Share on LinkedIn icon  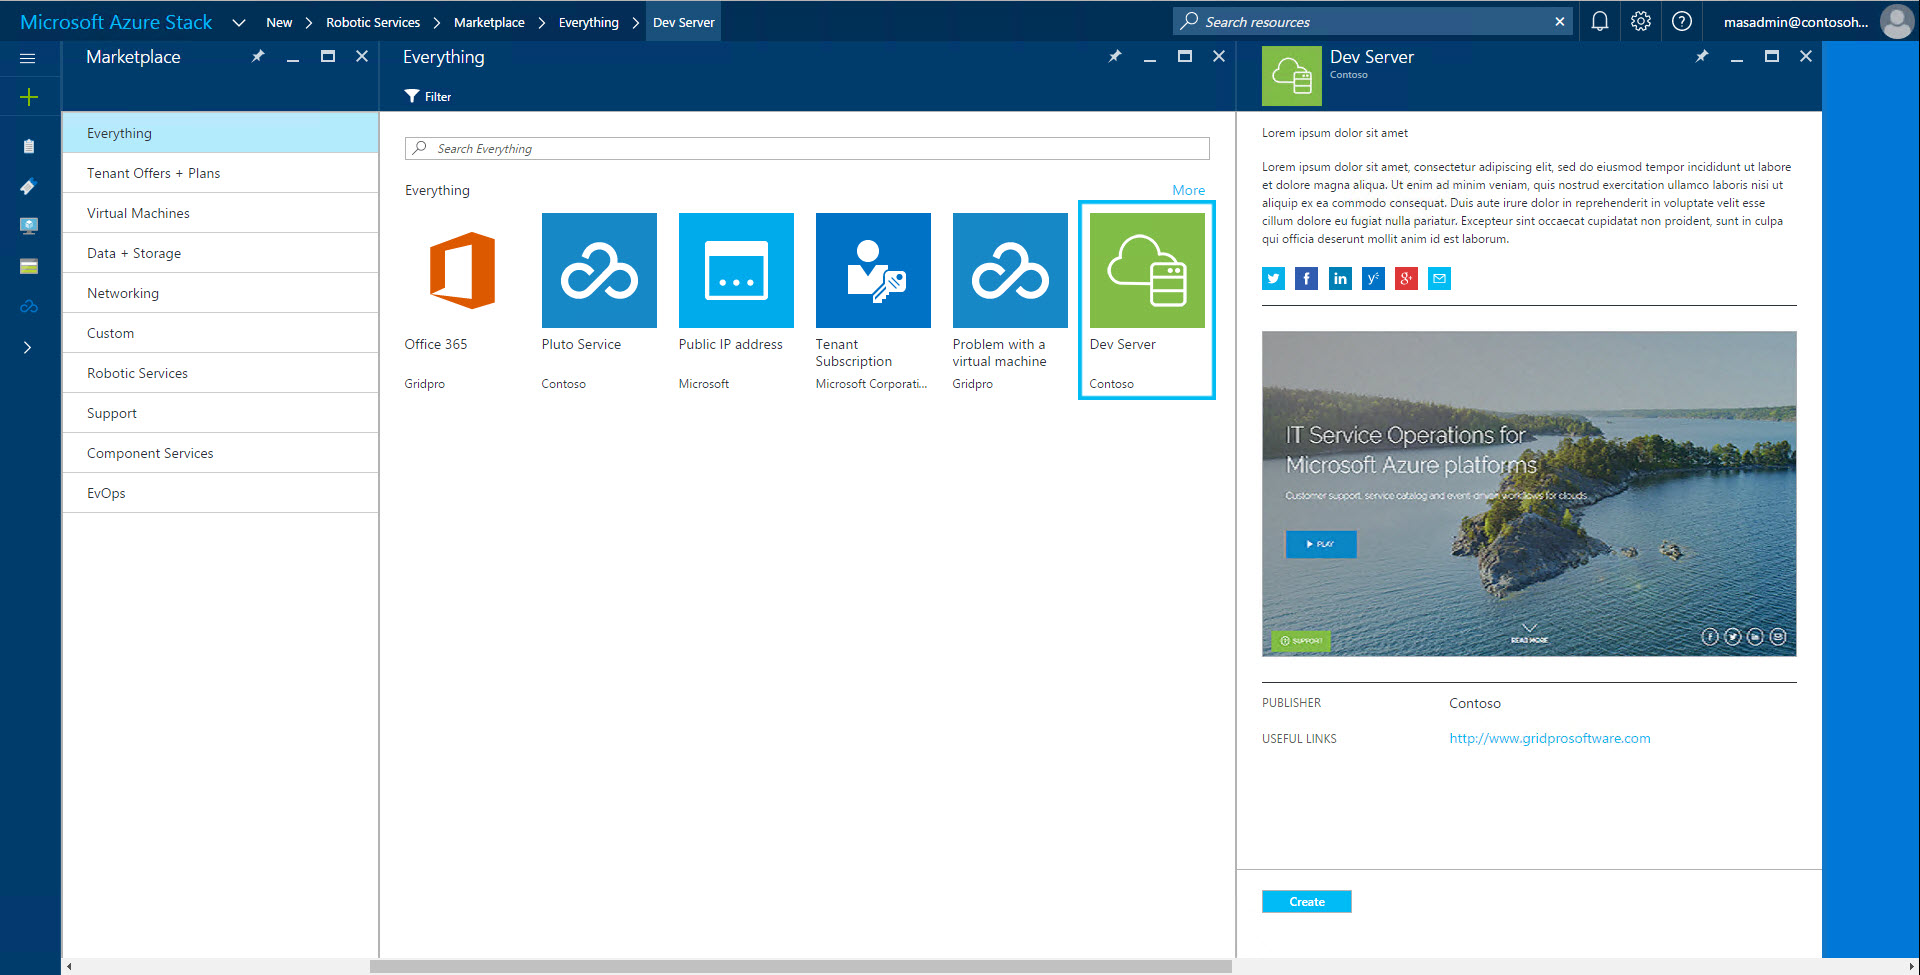tap(1340, 279)
